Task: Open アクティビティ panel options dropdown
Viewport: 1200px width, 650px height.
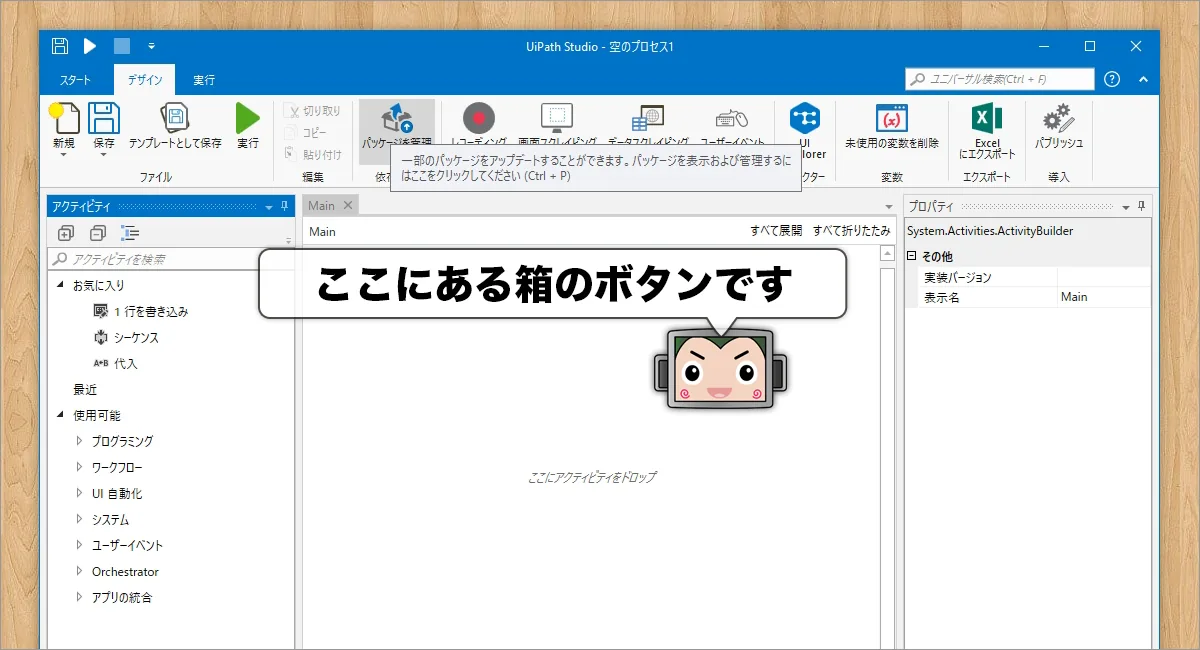Action: [x=268, y=207]
